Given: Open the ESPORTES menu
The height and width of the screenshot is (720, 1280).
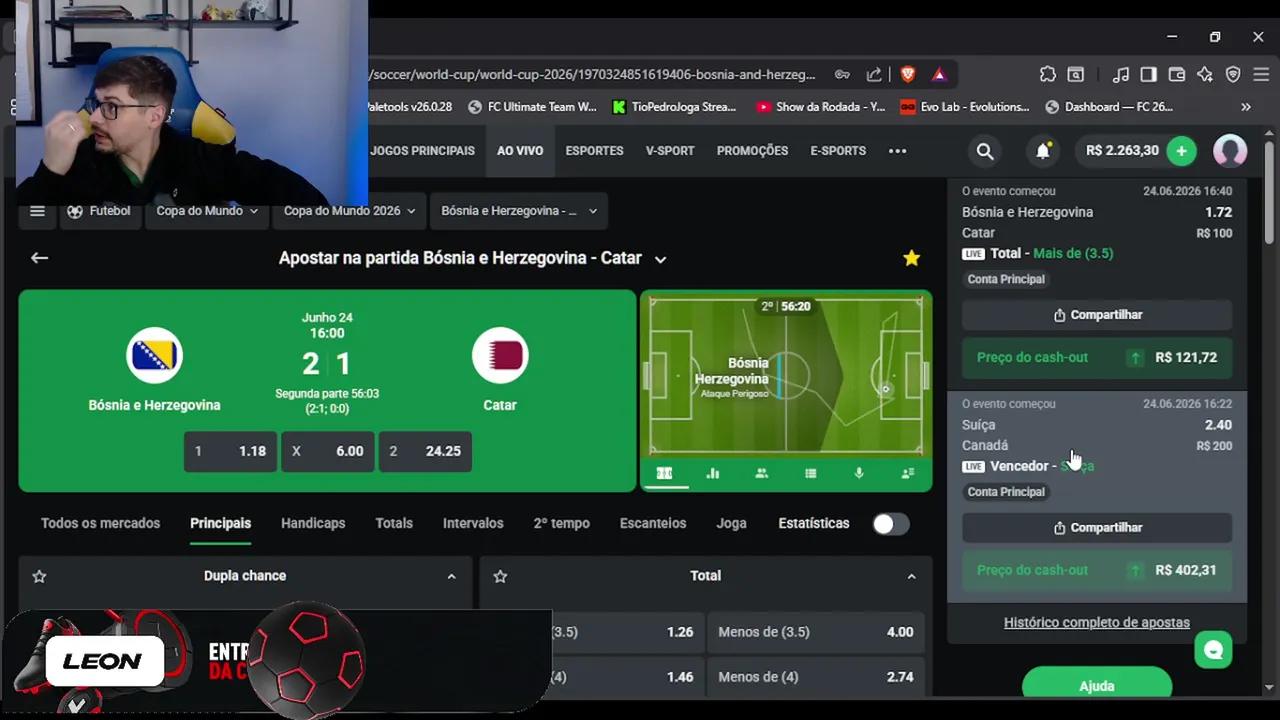Looking at the screenshot, I should [x=594, y=151].
